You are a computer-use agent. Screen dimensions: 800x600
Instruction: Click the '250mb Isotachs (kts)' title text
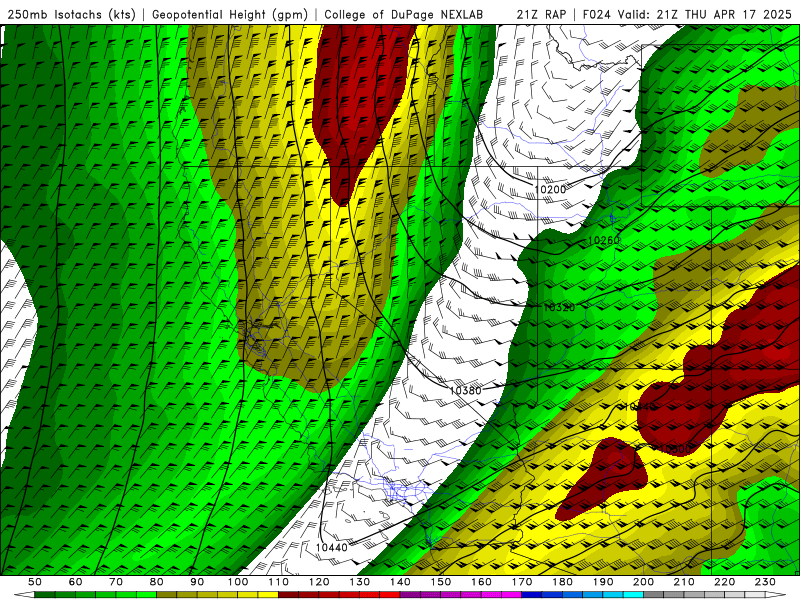click(71, 14)
